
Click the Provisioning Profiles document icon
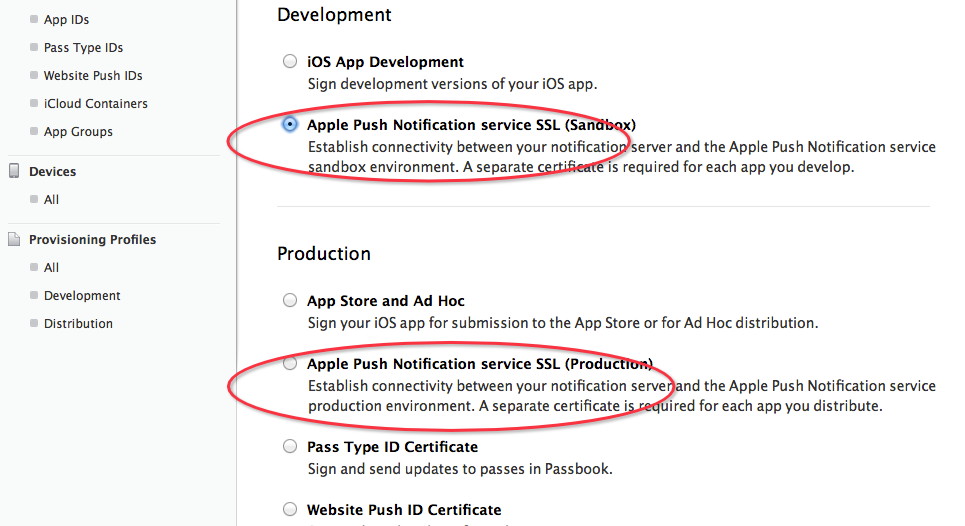coord(14,239)
